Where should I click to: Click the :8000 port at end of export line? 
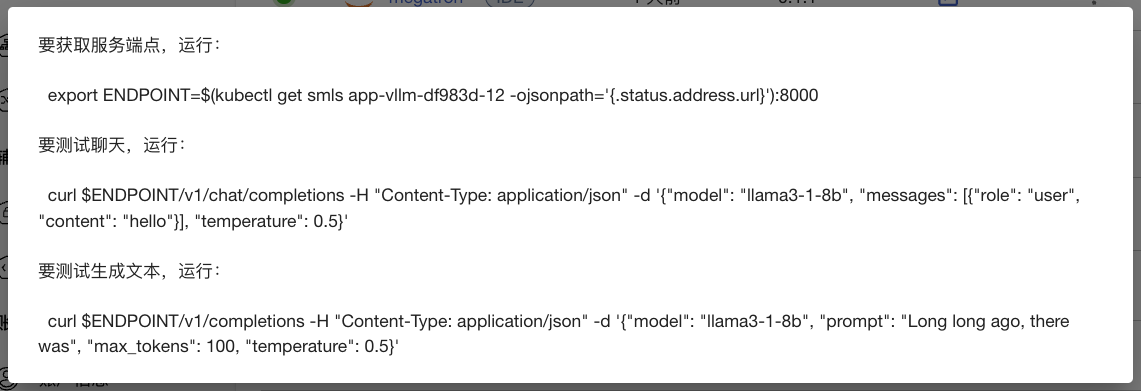click(x=797, y=95)
